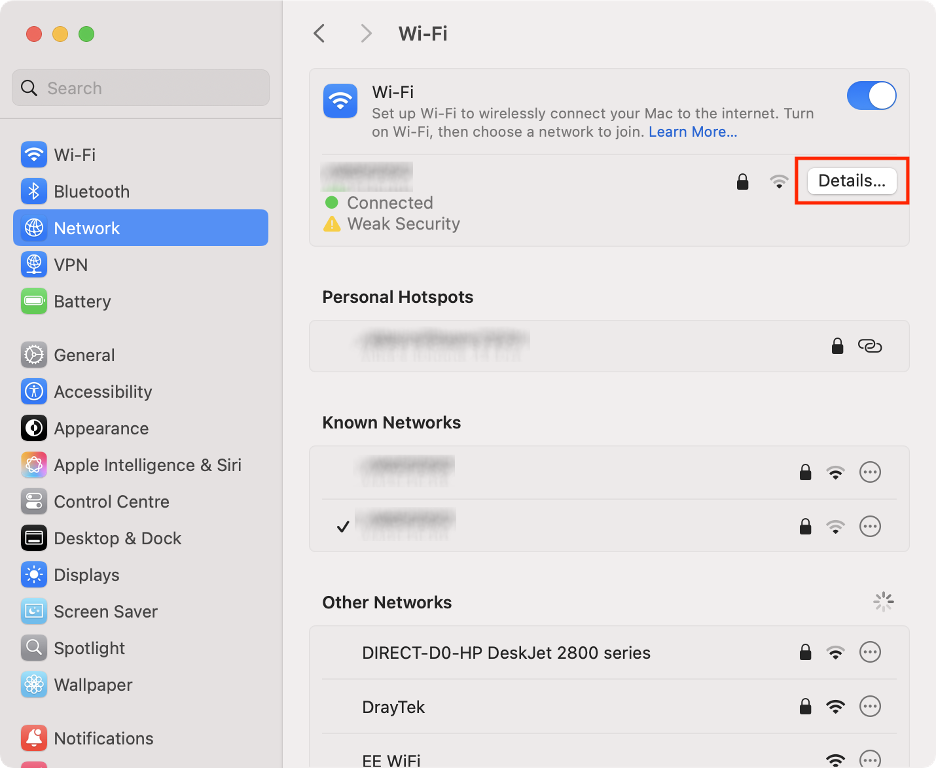
Task: Click the checkmark next to second known network
Action: coord(343,526)
